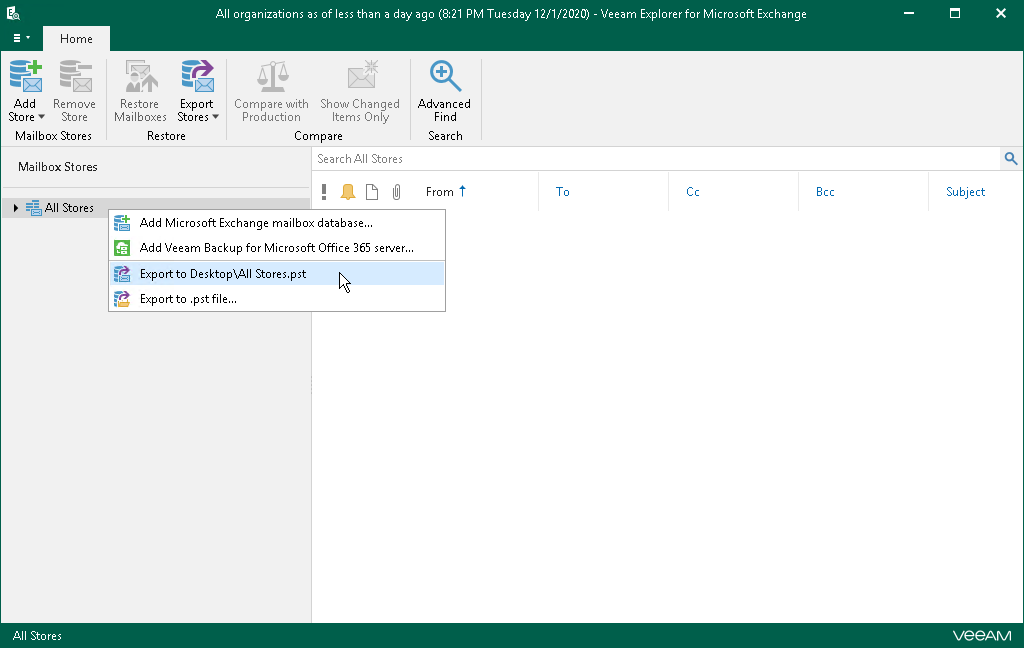Image resolution: width=1024 pixels, height=648 pixels.
Task: Click the search magnifier button
Action: [1011, 159]
